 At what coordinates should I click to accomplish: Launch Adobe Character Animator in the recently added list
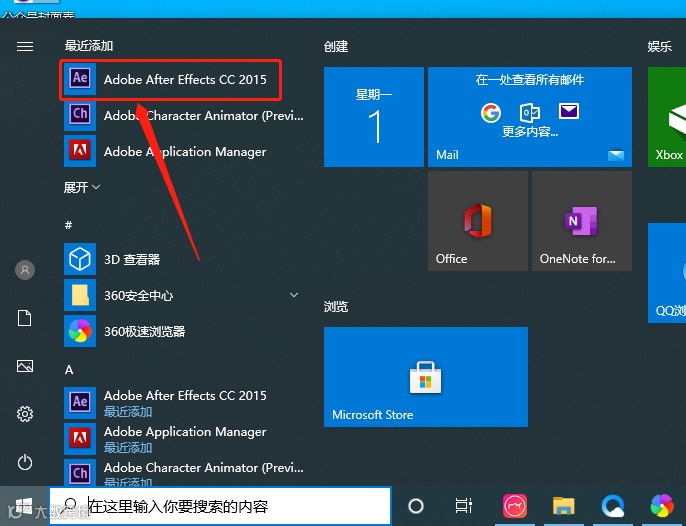tap(184, 116)
